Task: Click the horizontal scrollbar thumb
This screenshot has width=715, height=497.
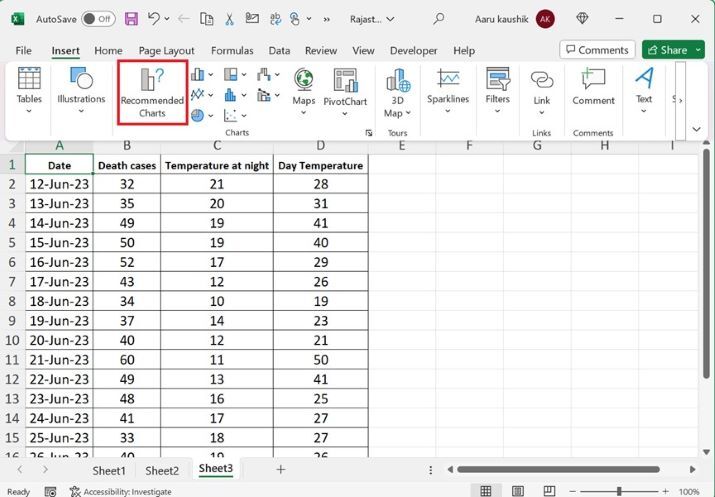Action: pos(558,469)
